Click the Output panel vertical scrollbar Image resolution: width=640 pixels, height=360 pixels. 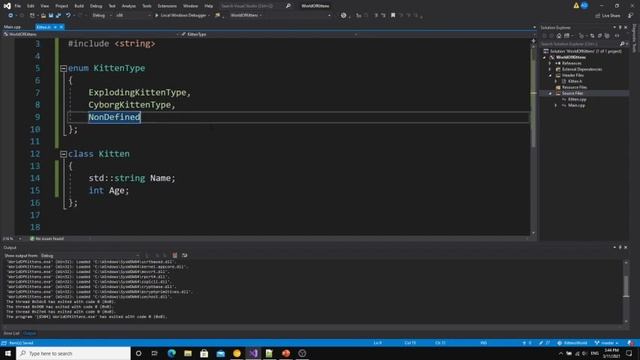pyautogui.click(x=626, y=291)
